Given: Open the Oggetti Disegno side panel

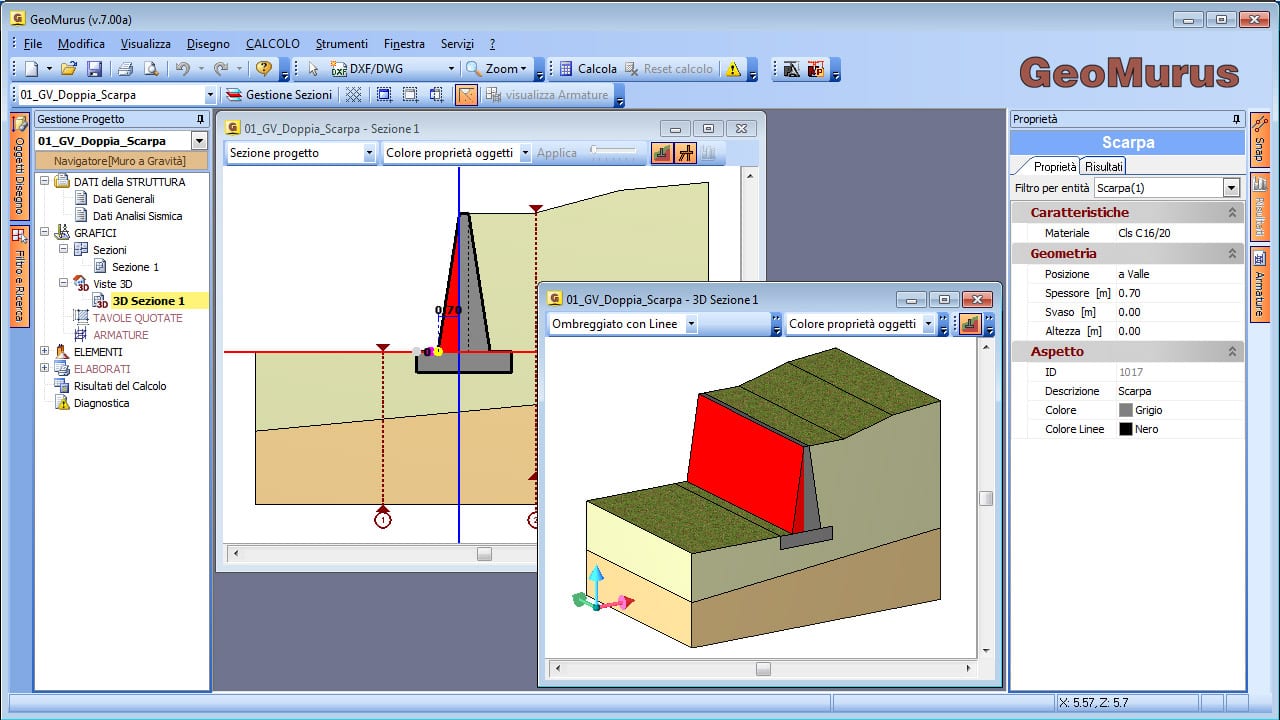Looking at the screenshot, I should [19, 165].
